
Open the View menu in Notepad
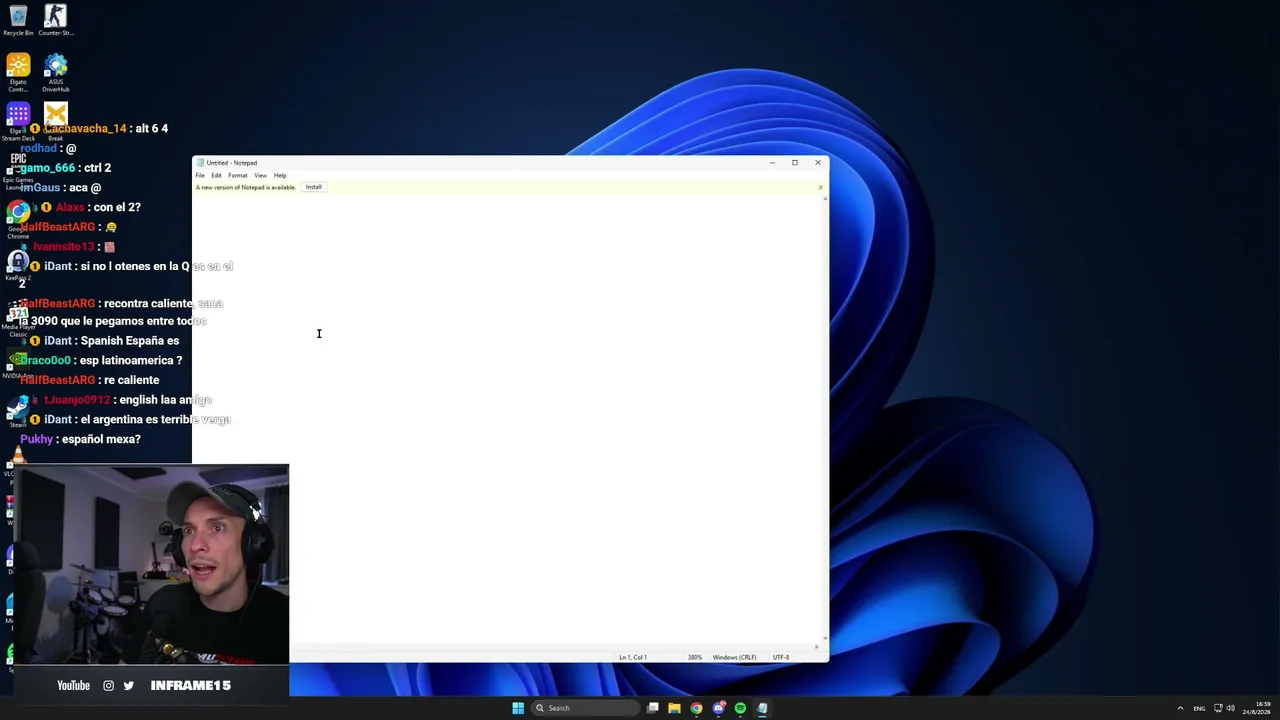[x=260, y=175]
